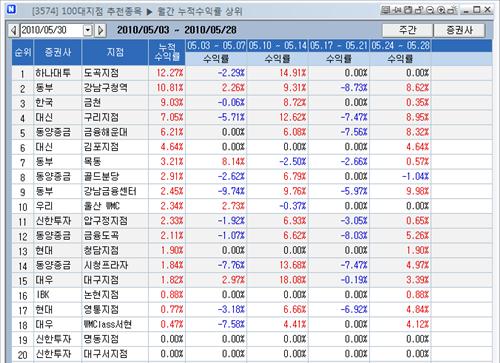500x363 pixels.
Task: Click the title bar icon beside minimize
Action: point(452,10)
